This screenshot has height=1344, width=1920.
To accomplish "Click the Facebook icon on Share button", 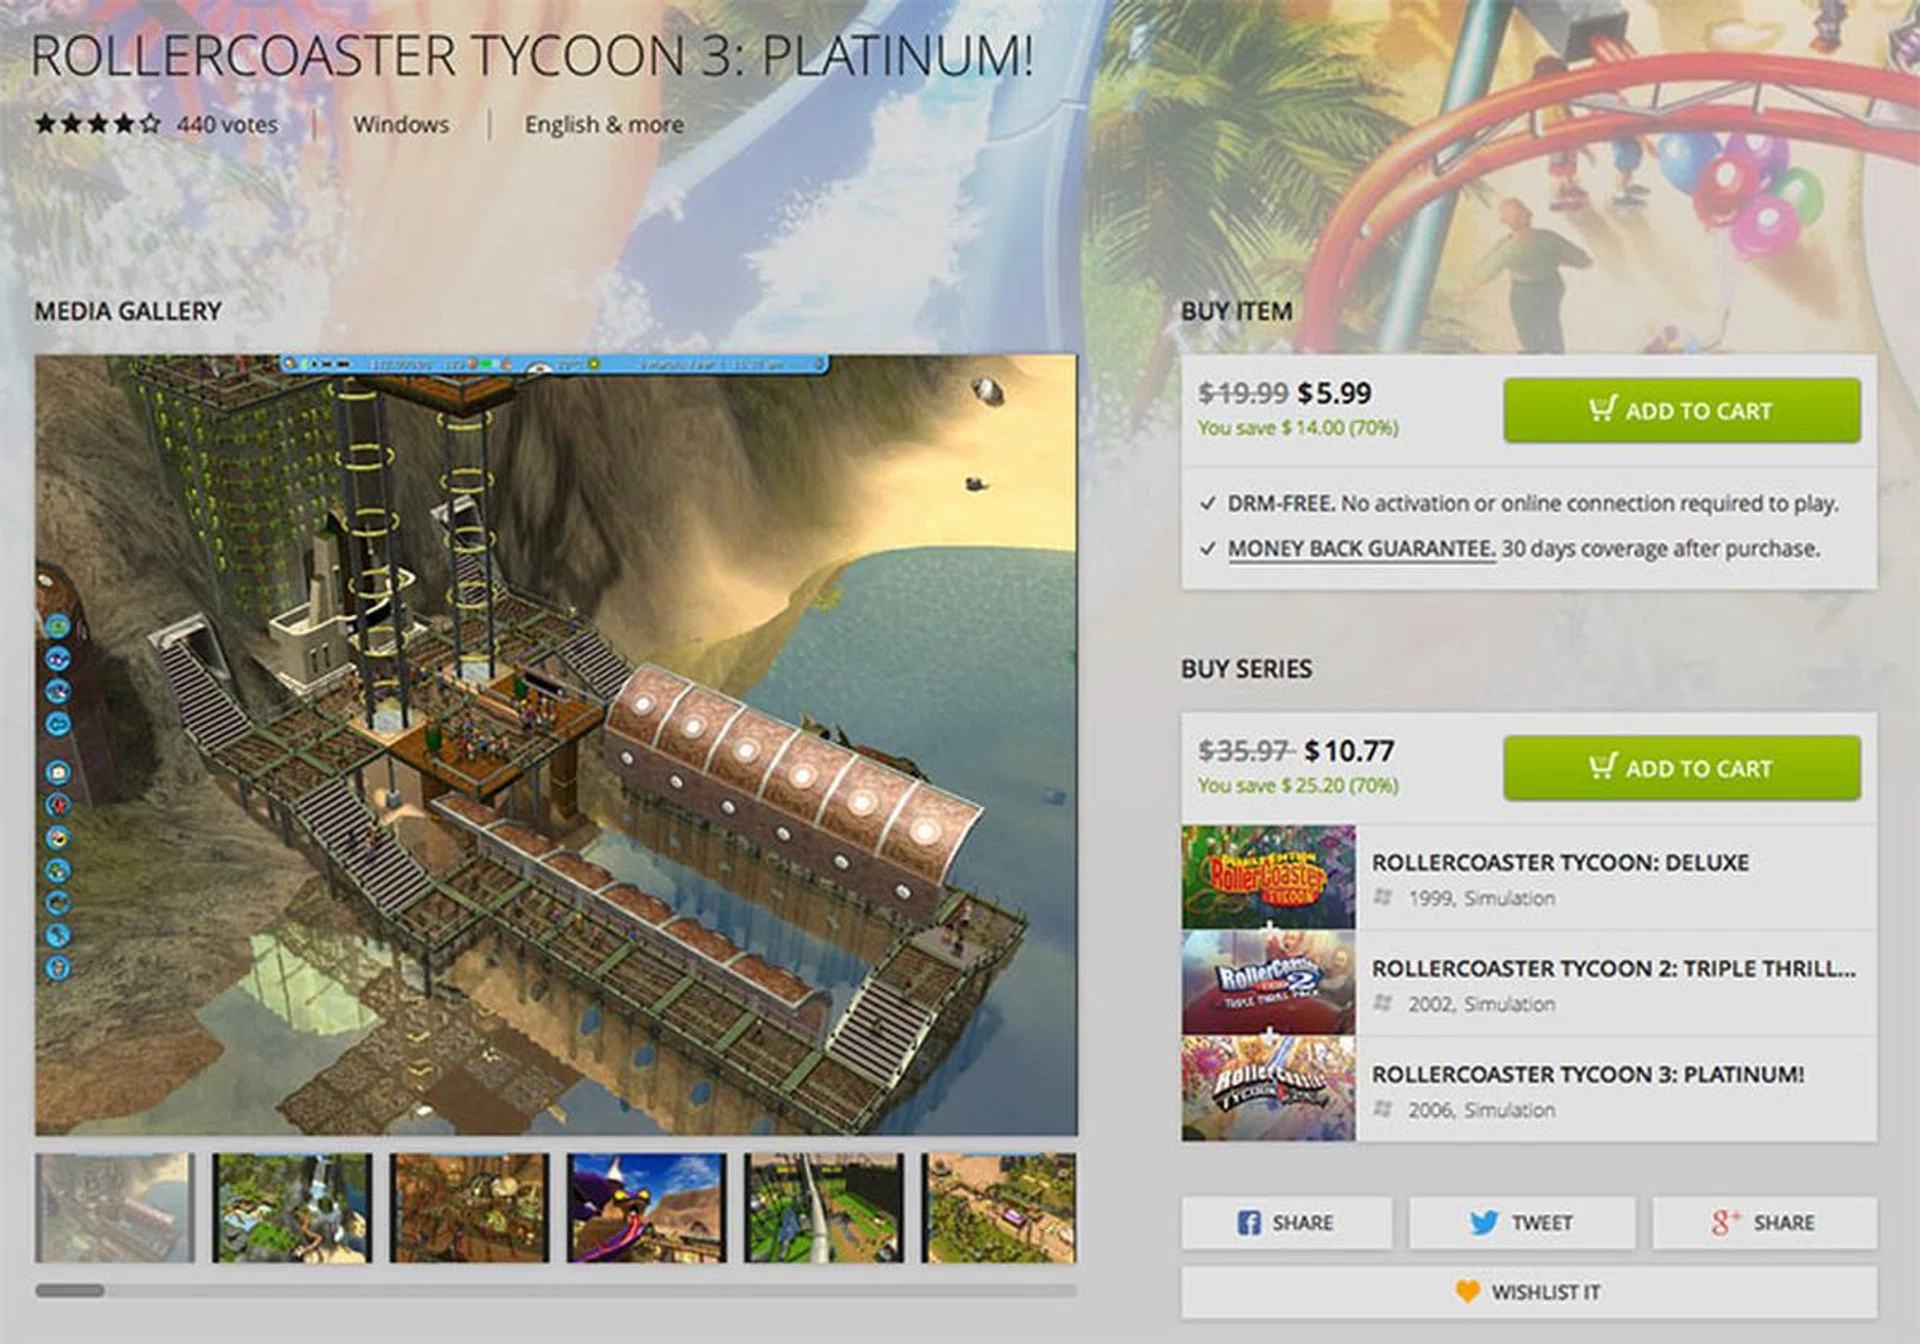I will 1249,1222.
